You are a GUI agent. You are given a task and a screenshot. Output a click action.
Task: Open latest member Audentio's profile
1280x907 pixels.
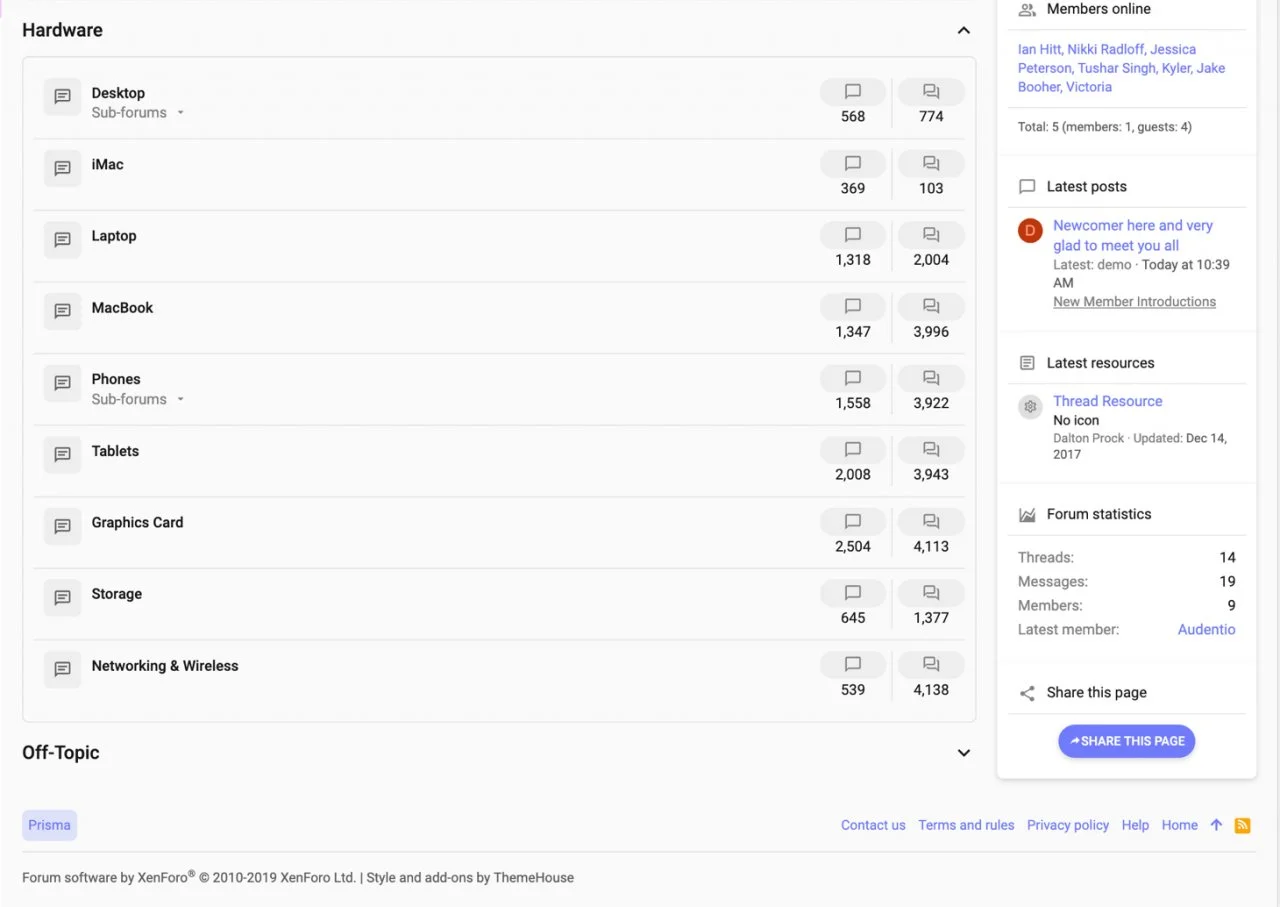coord(1206,629)
